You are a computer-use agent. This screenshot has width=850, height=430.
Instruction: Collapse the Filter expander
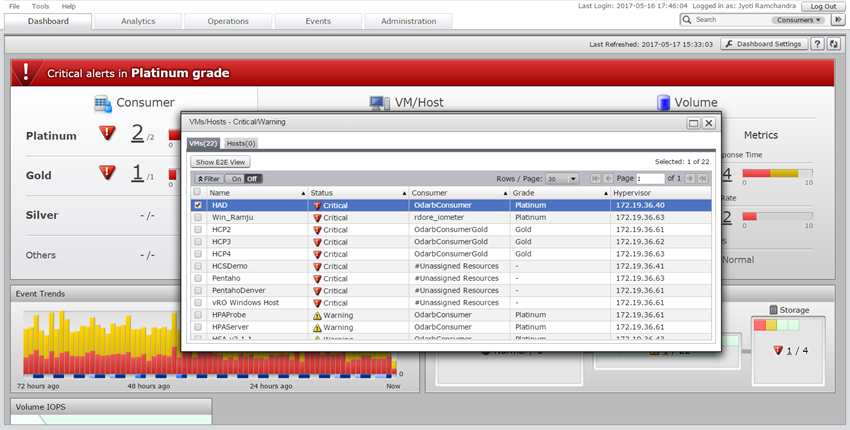point(207,179)
